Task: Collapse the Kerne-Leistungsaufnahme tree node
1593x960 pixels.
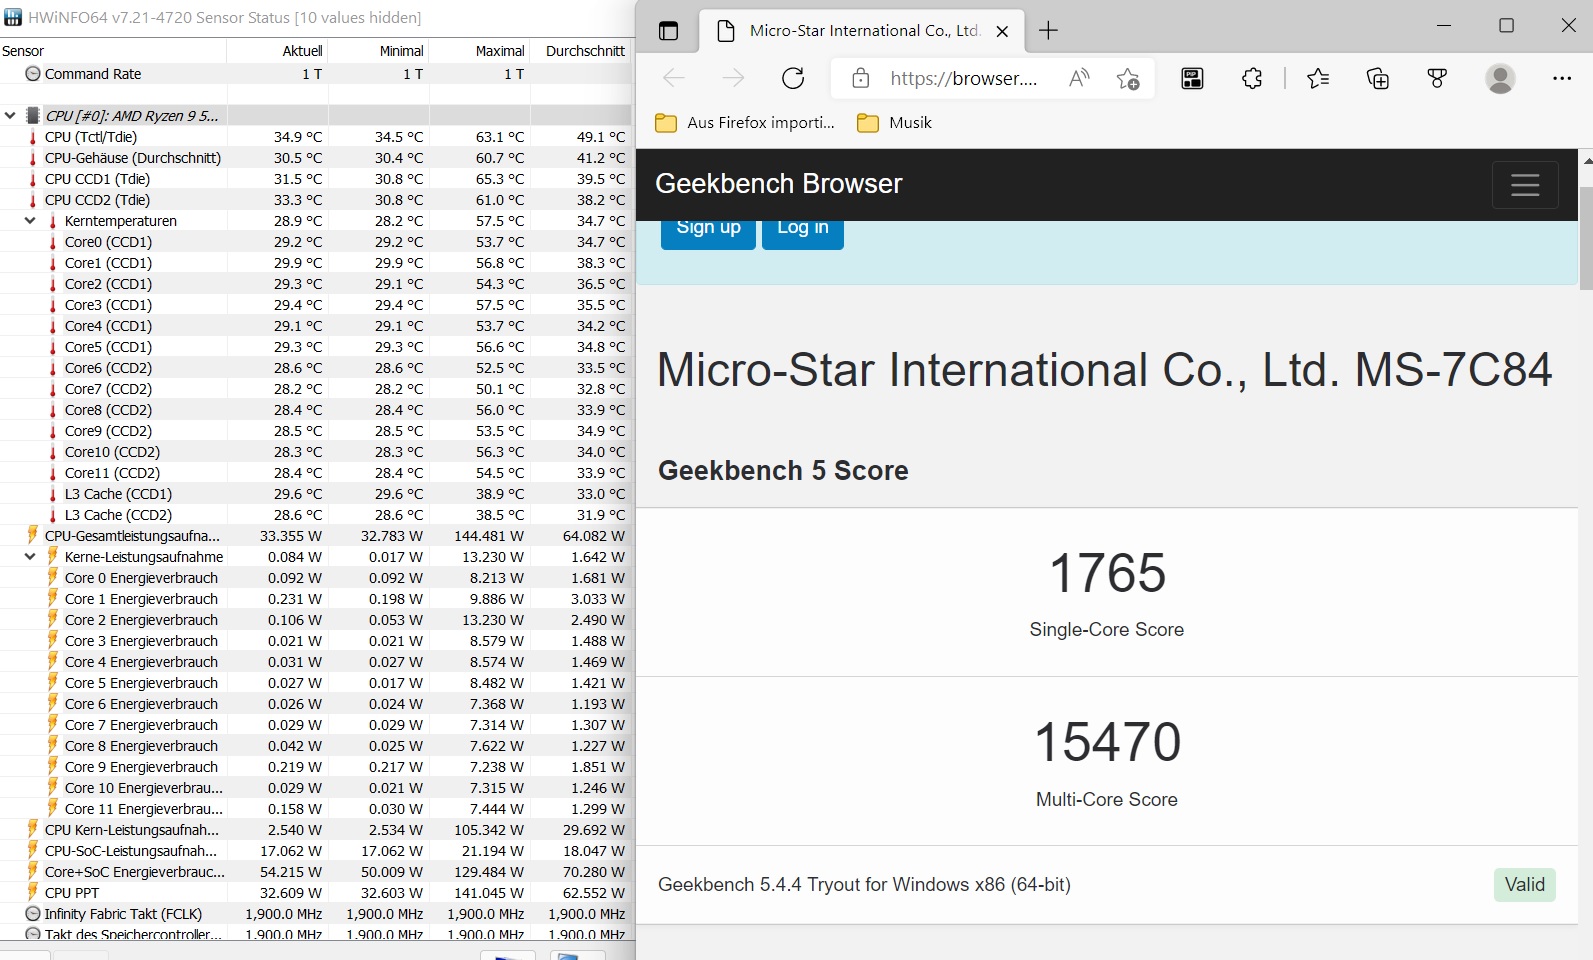Action: [x=30, y=557]
